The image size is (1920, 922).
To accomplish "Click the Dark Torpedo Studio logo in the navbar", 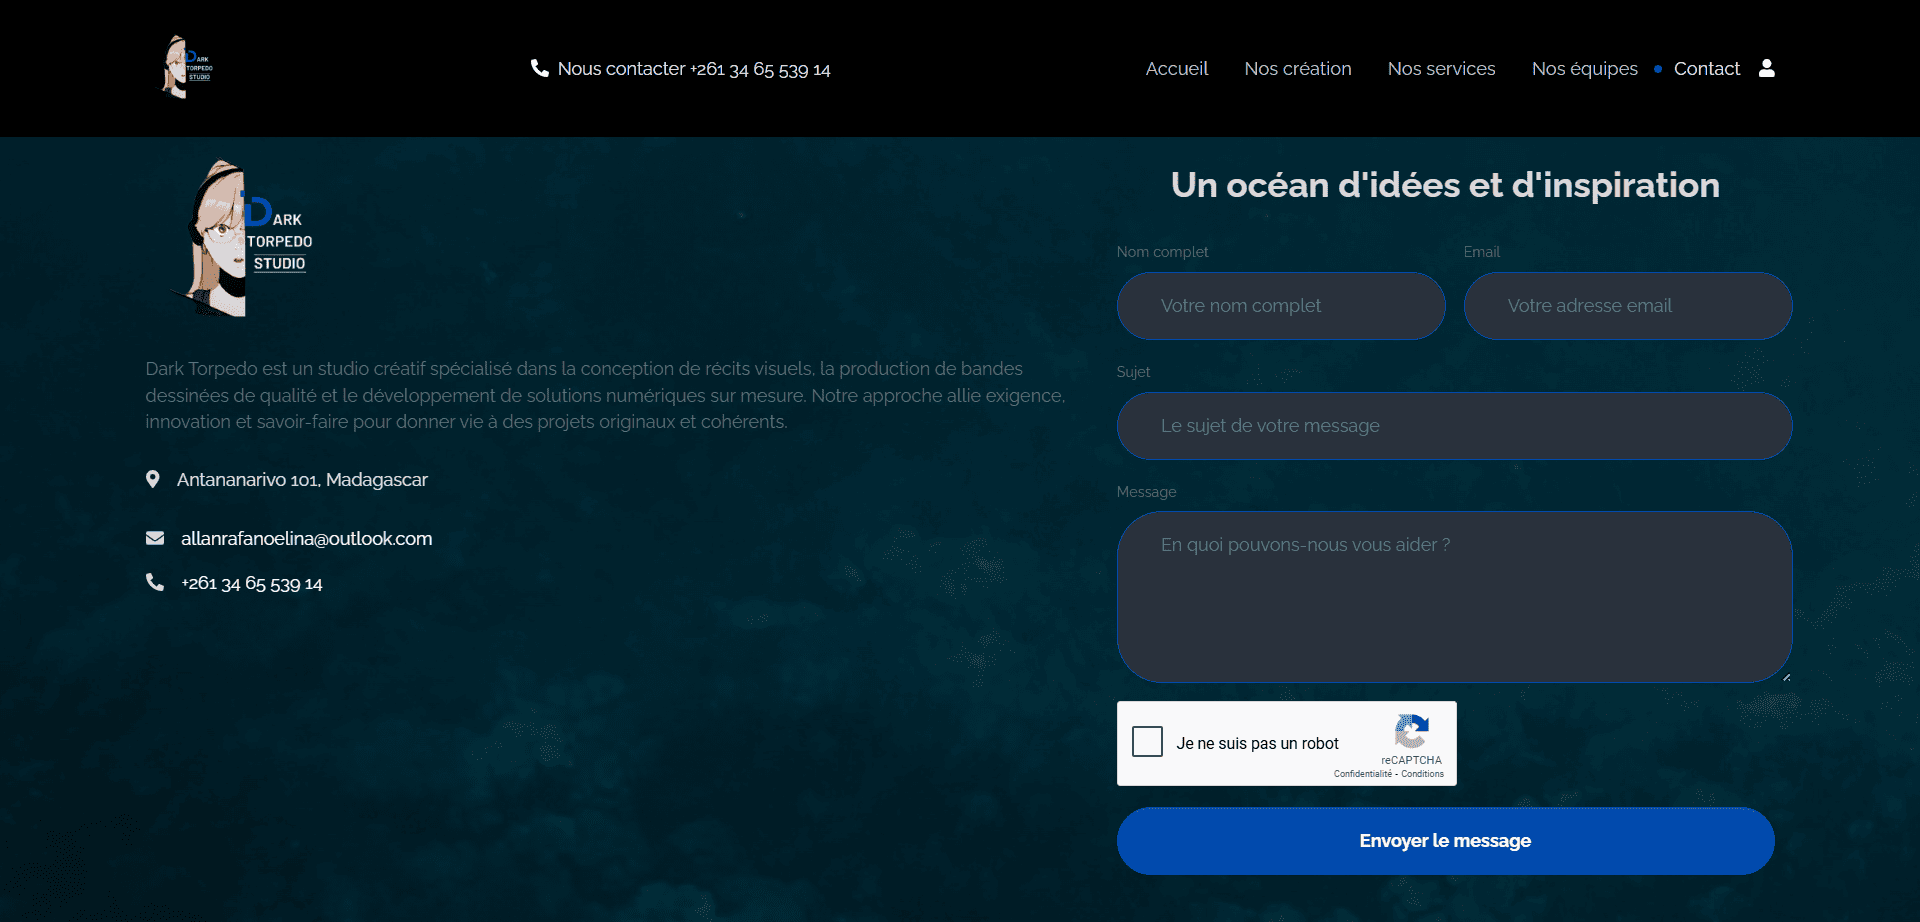I will pos(185,67).
